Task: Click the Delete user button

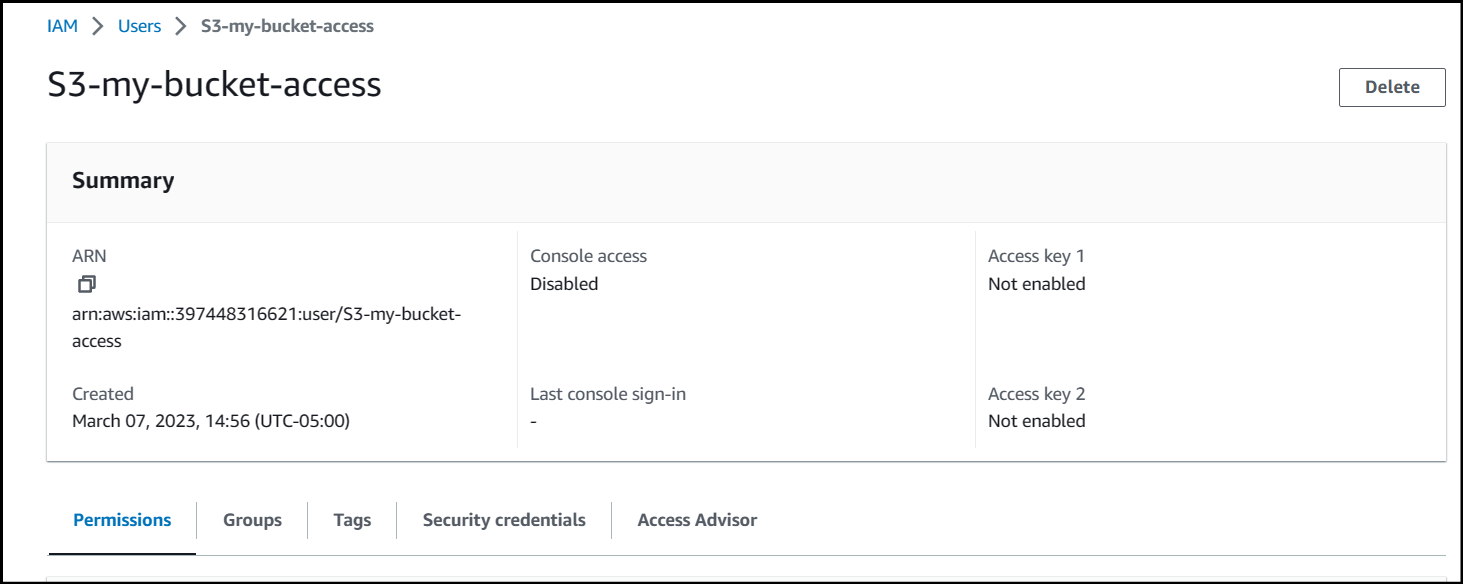Action: pos(1392,87)
